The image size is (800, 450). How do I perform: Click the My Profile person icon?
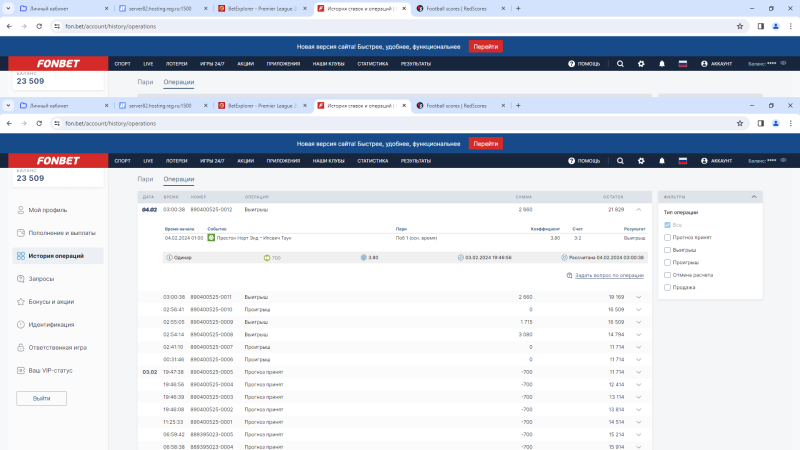21,210
